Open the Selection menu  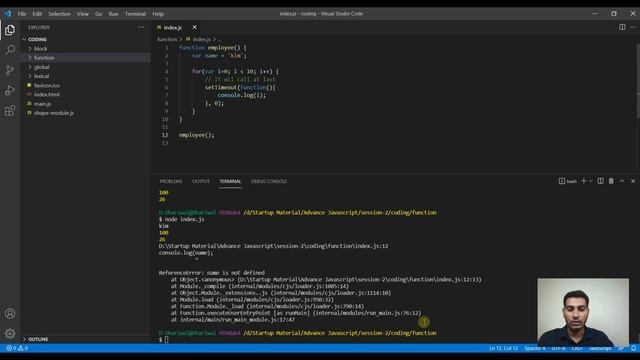(x=59, y=14)
